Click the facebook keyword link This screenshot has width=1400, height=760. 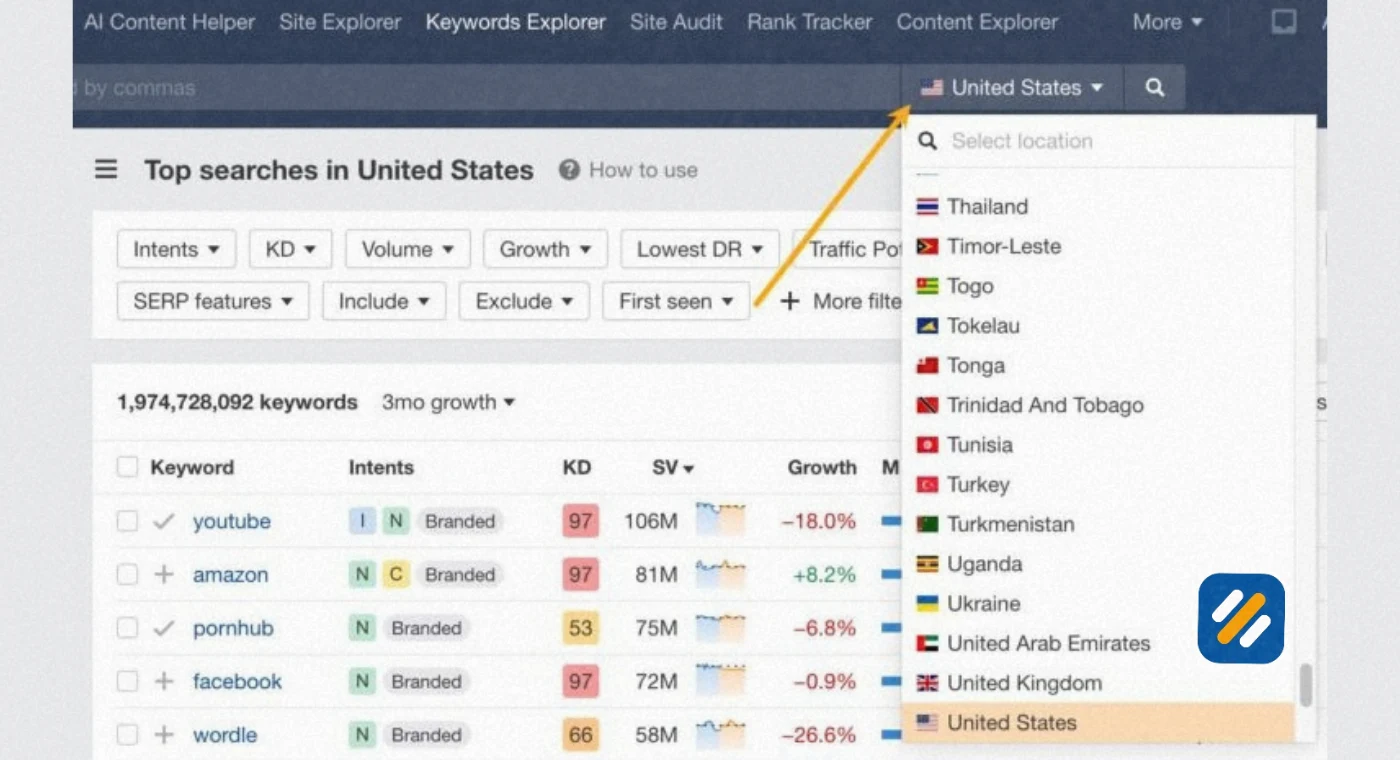tap(237, 682)
